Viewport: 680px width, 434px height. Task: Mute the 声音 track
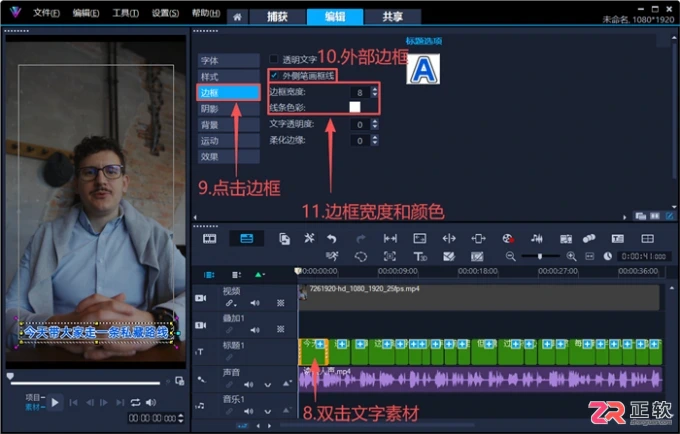coord(248,384)
